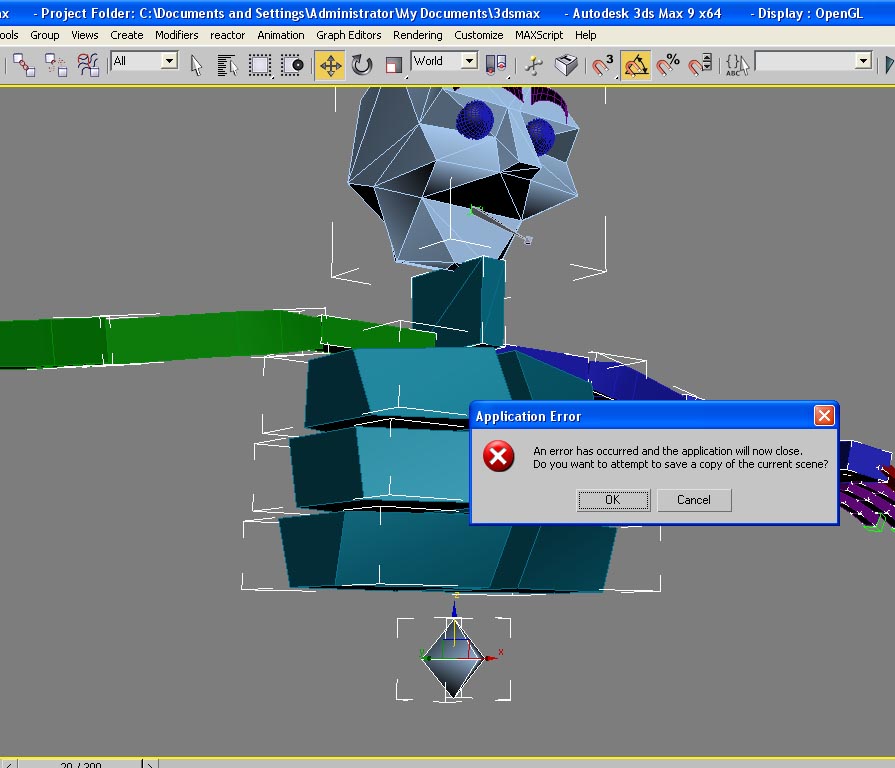
Task: Activate the Select and Scale tool
Action: [393, 65]
